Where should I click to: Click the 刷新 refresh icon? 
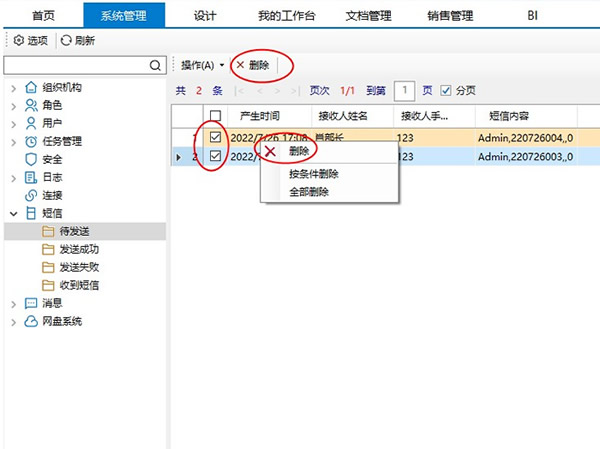point(67,40)
